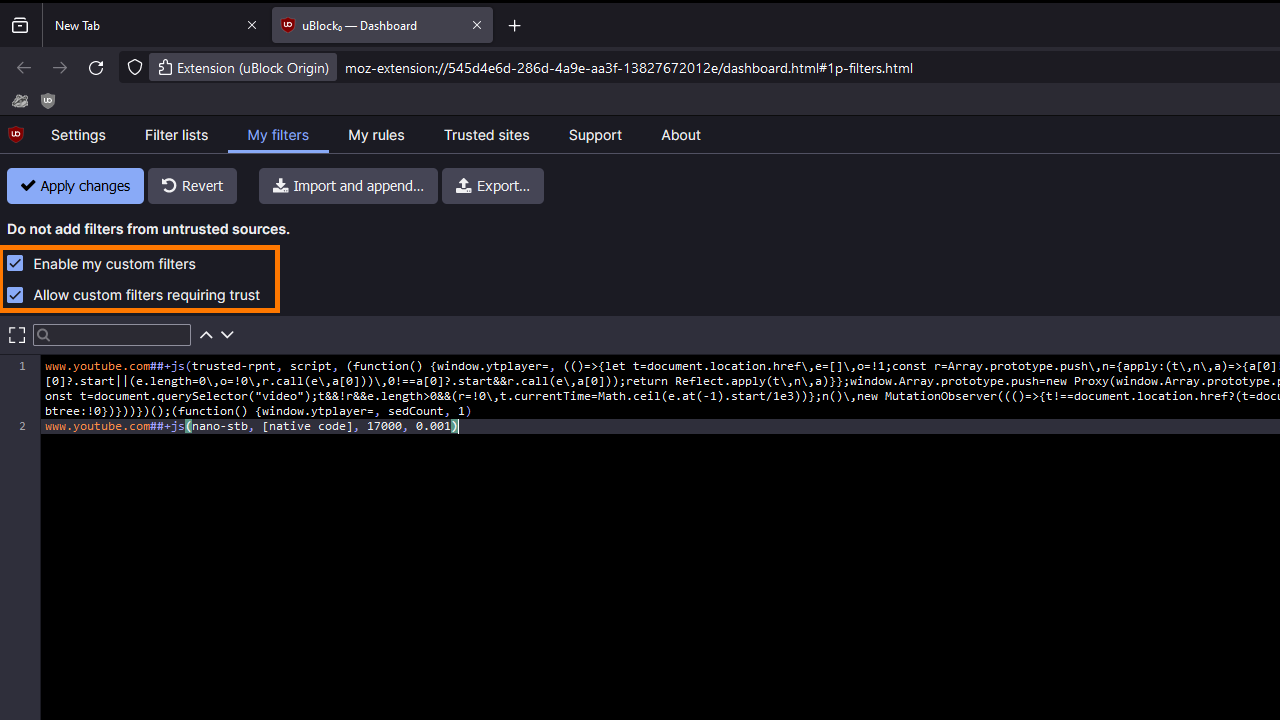Open the Trusted sites tab
This screenshot has width=1280, height=720.
pos(487,135)
